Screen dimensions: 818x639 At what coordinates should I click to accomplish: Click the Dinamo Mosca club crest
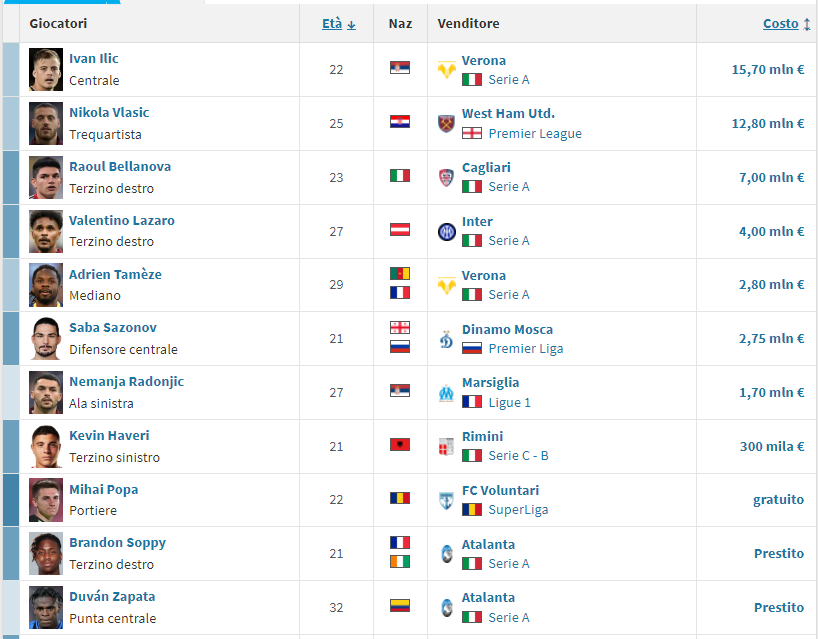point(446,339)
